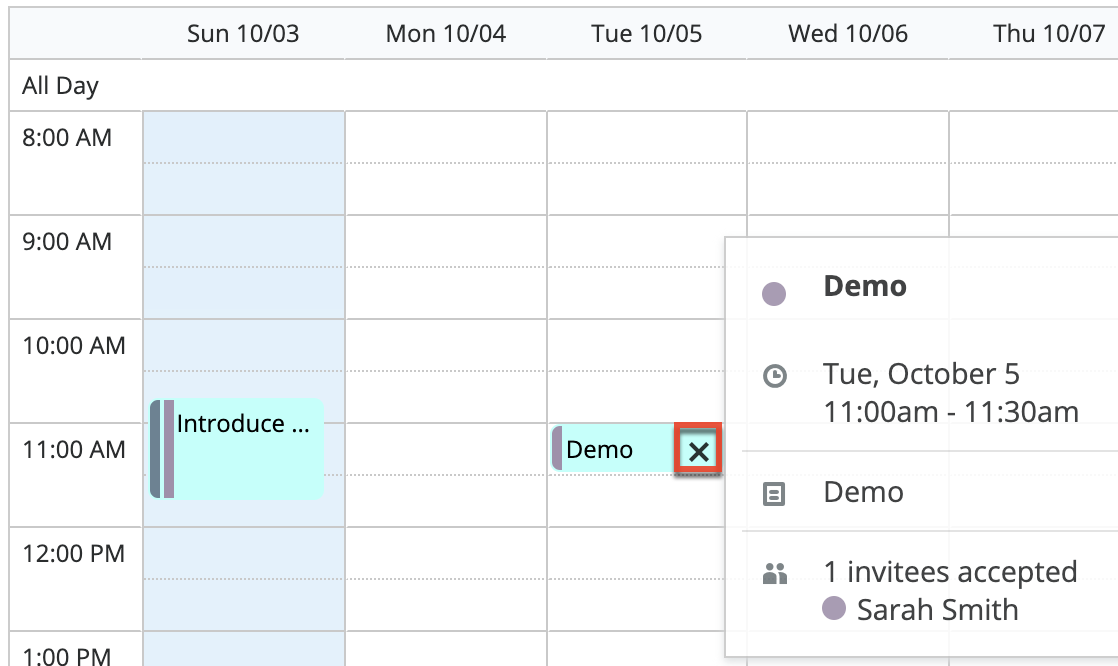1118x666 pixels.
Task: Select the Mon 10/04 column header
Action: 446,34
